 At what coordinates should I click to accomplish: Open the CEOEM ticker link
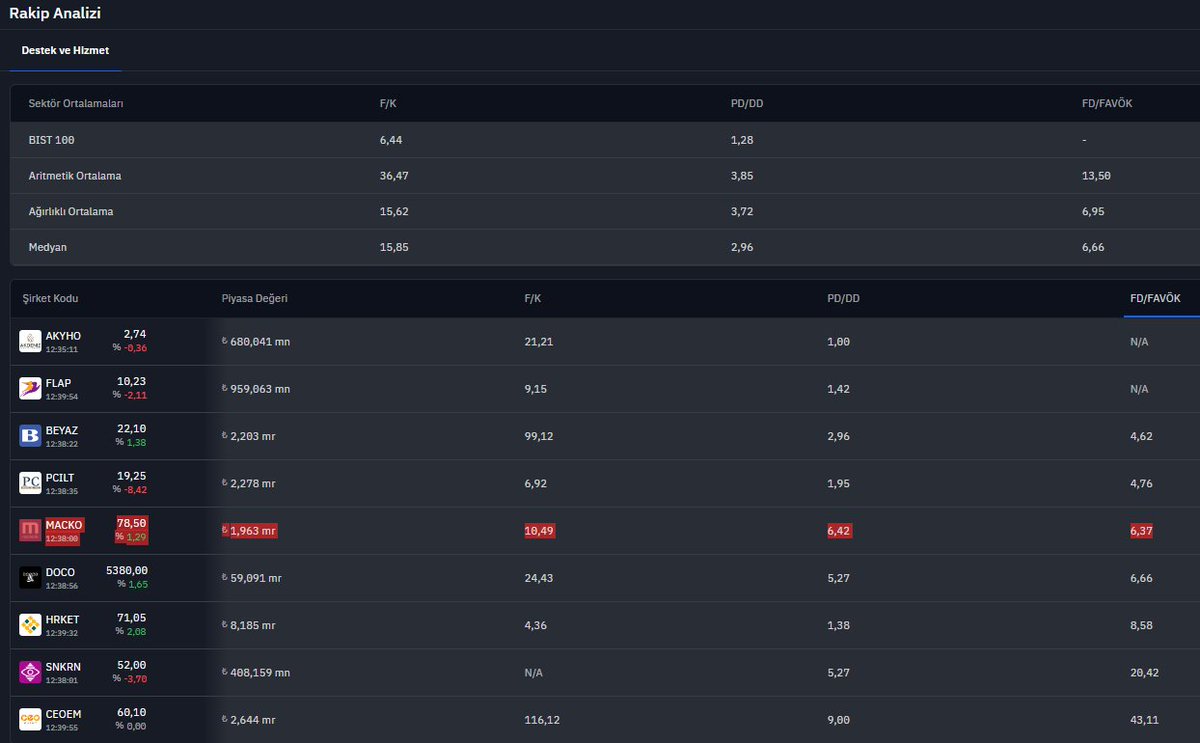pyautogui.click(x=63, y=714)
